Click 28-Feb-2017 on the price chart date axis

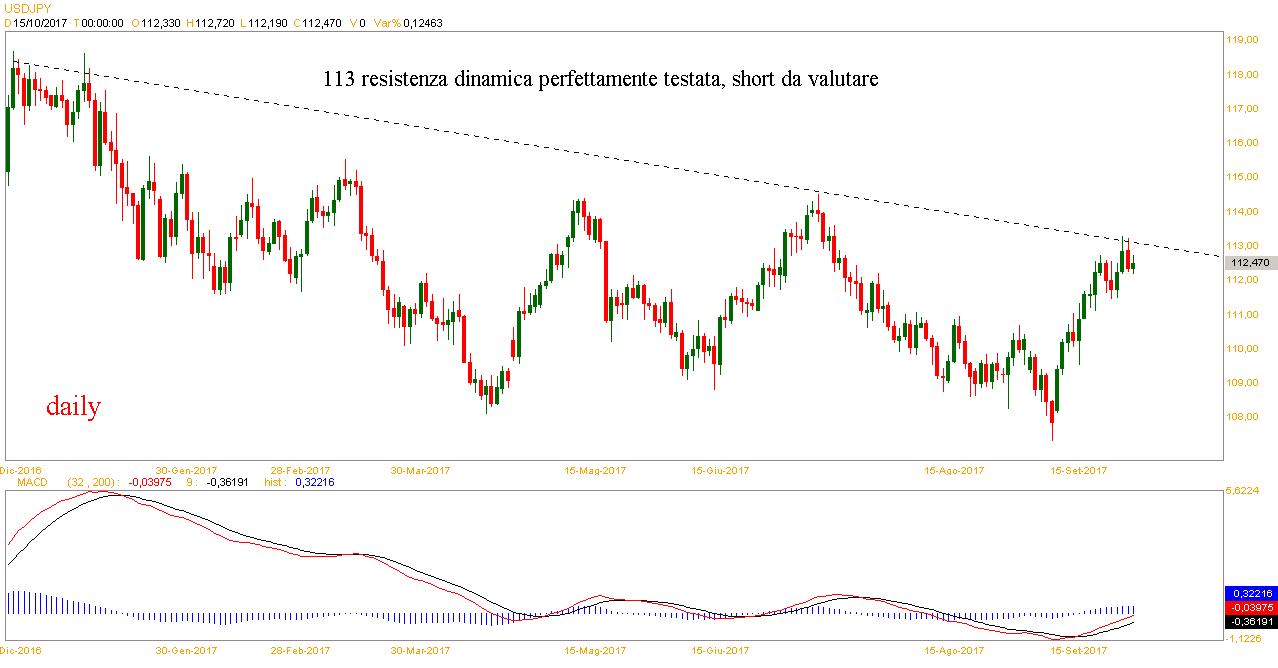point(300,469)
